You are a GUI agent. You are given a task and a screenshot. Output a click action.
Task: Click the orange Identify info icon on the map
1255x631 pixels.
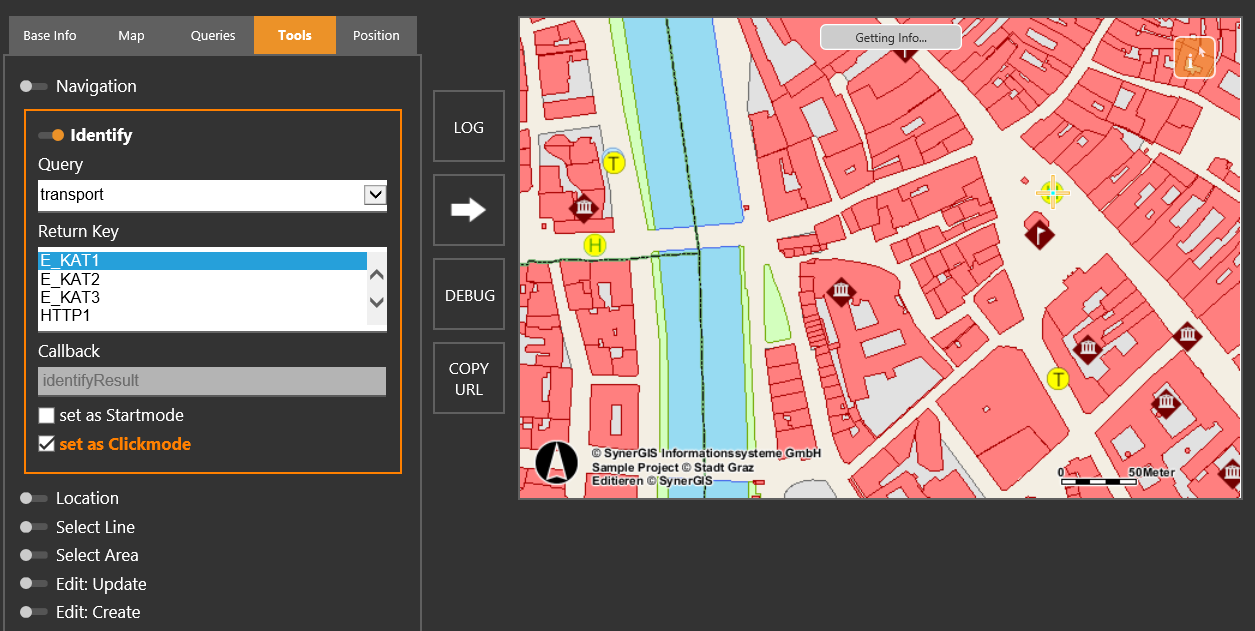point(1194,57)
